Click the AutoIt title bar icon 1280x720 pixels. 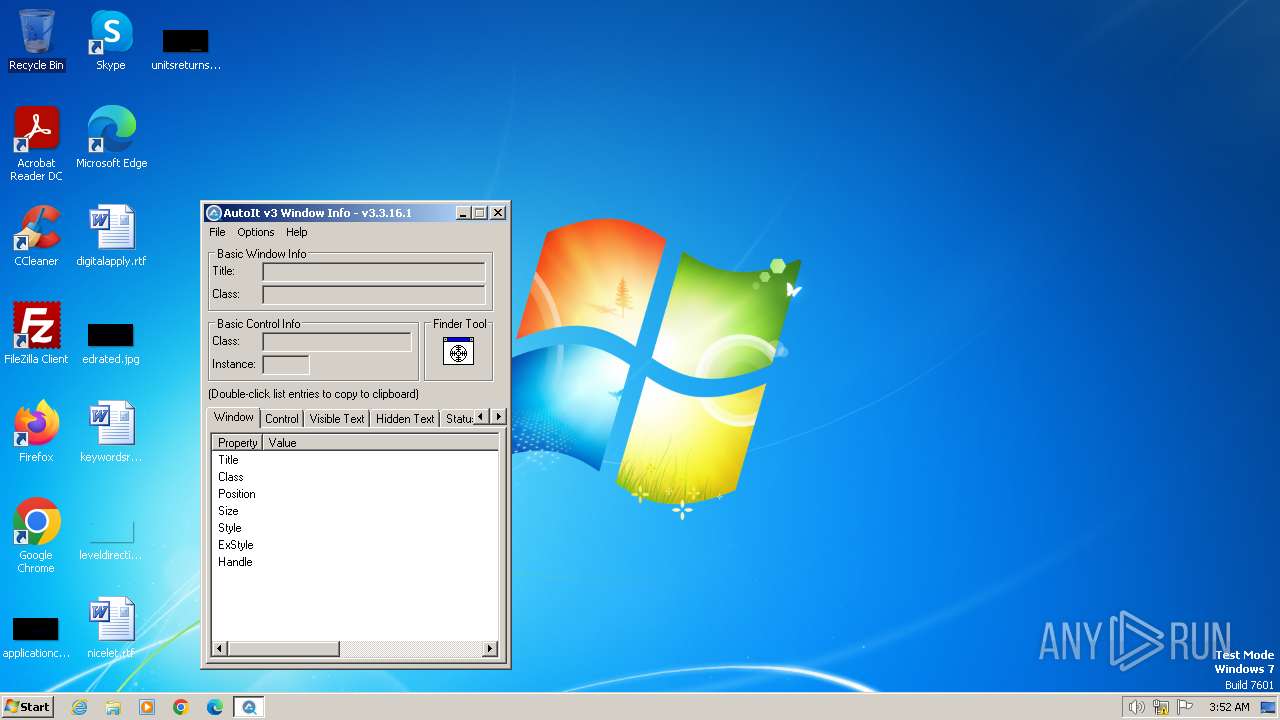click(213, 213)
